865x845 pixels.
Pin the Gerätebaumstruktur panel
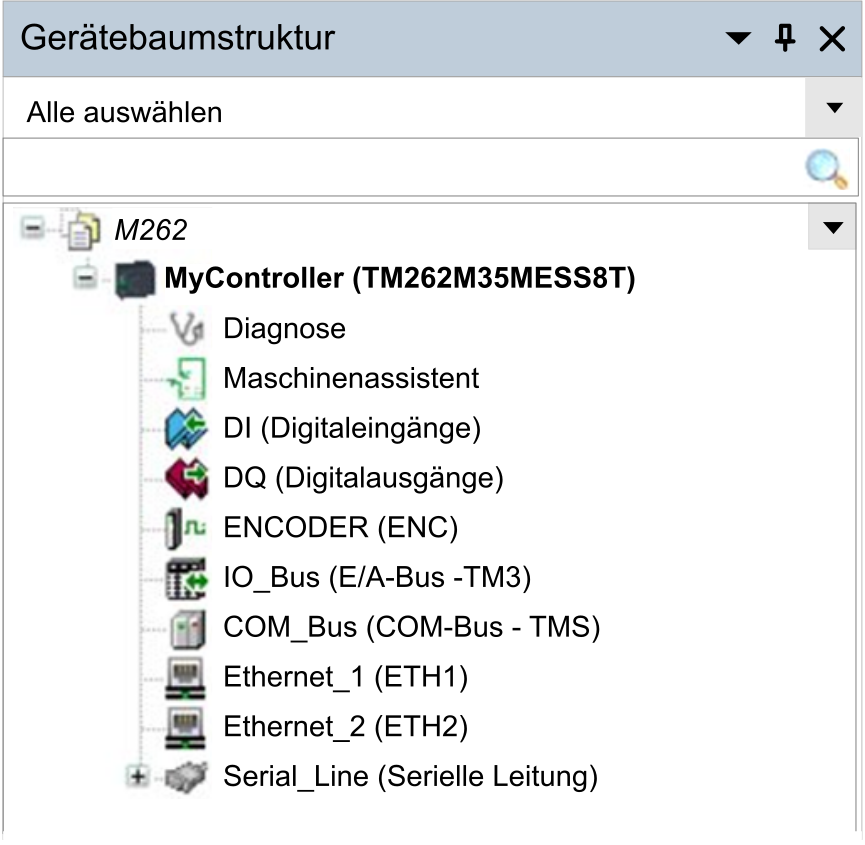click(785, 38)
